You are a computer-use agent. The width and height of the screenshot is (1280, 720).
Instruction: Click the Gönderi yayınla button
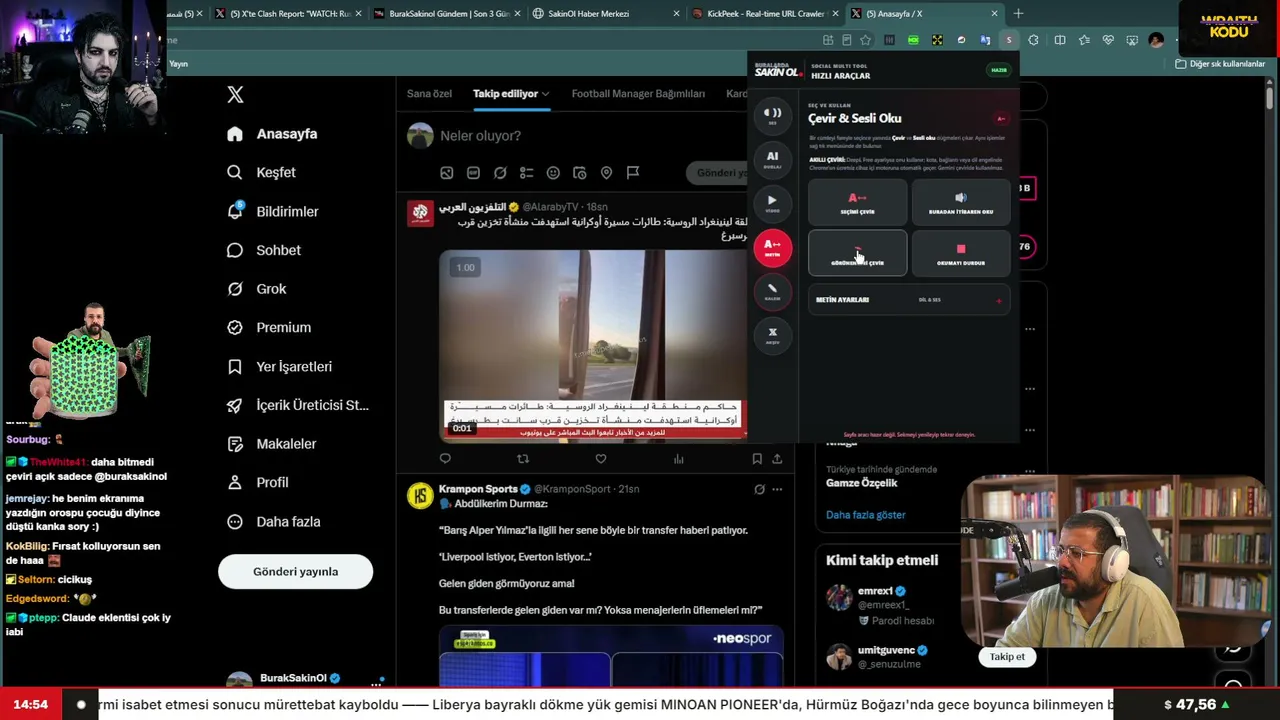[295, 572]
